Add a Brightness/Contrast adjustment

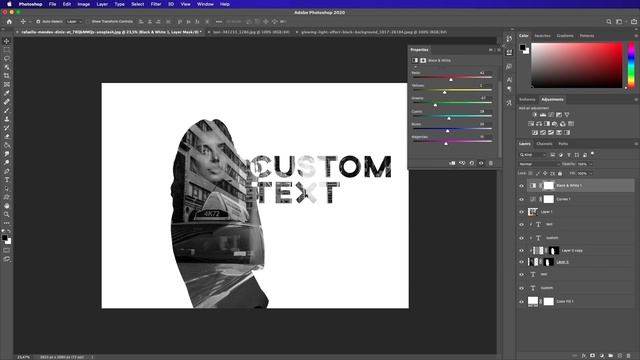pyautogui.click(x=535, y=115)
